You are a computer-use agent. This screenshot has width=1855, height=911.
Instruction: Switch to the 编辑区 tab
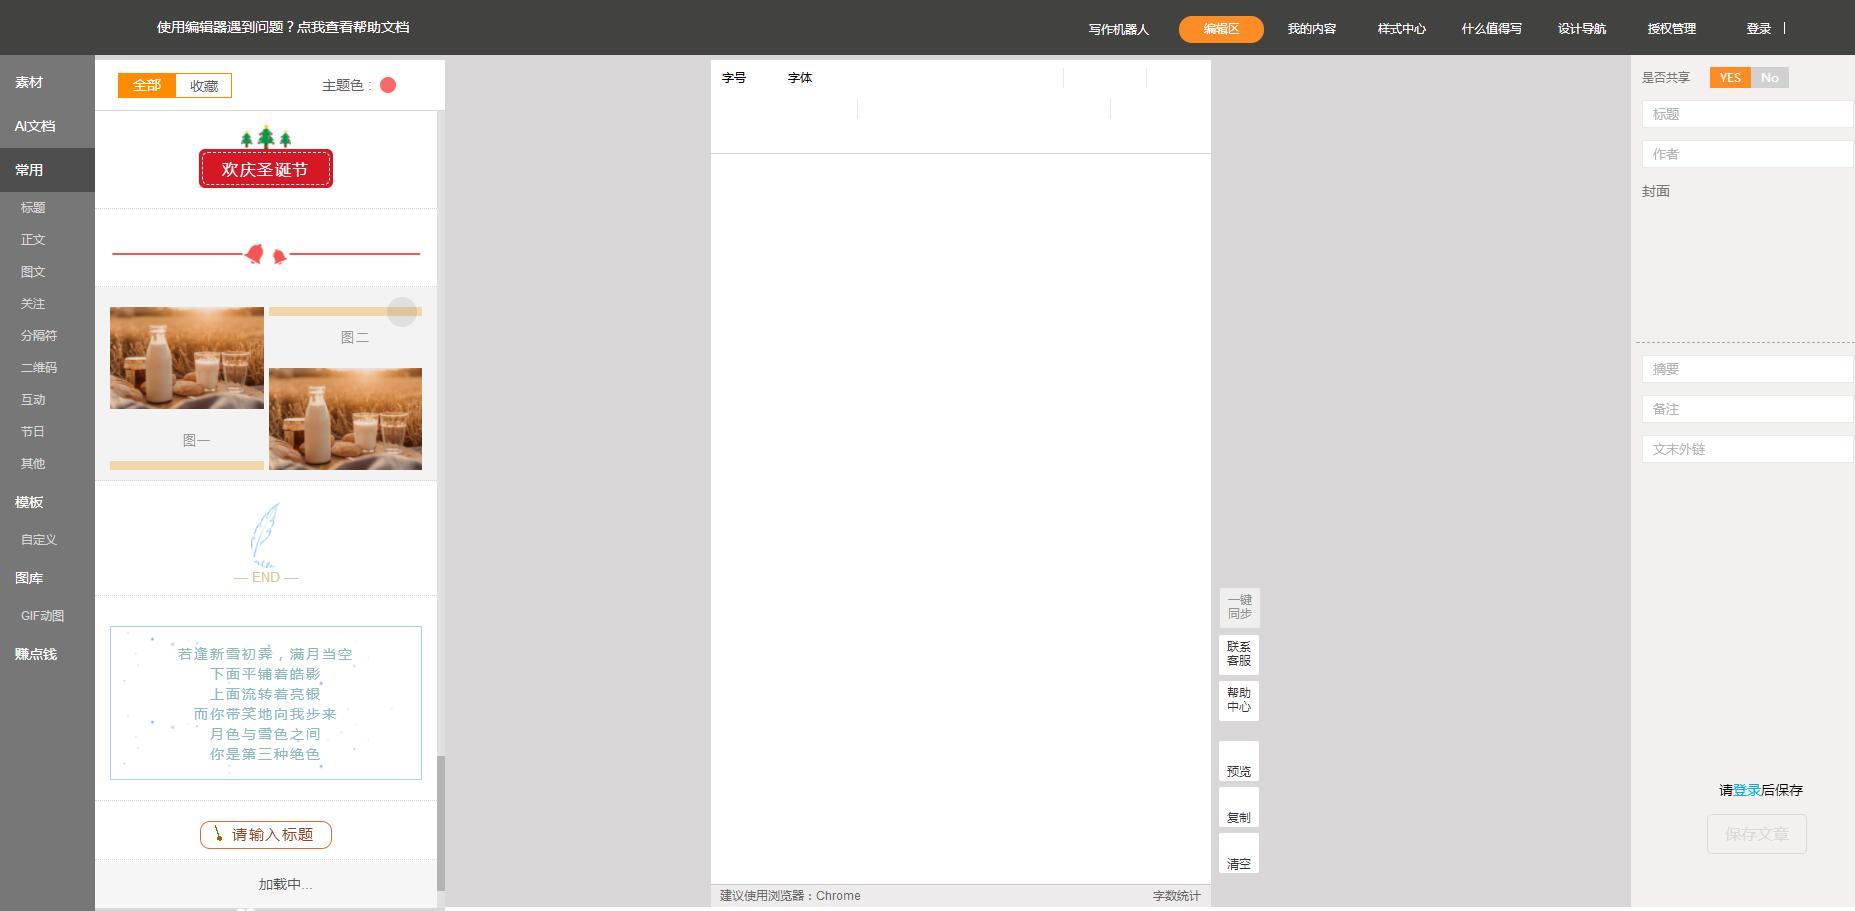pos(1221,29)
